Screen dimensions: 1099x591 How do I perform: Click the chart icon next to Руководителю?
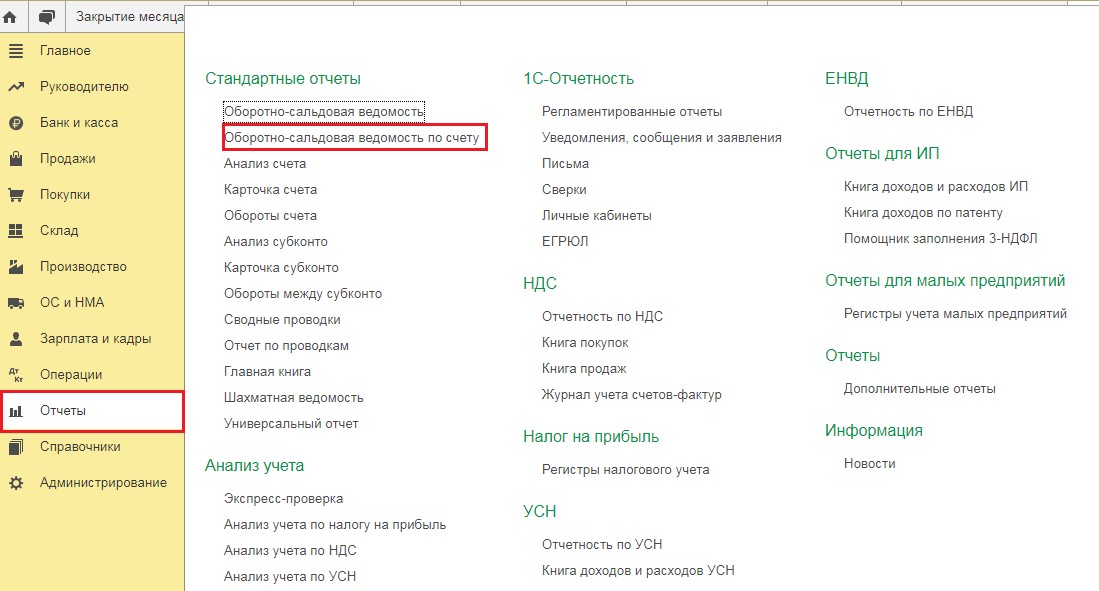click(16, 87)
